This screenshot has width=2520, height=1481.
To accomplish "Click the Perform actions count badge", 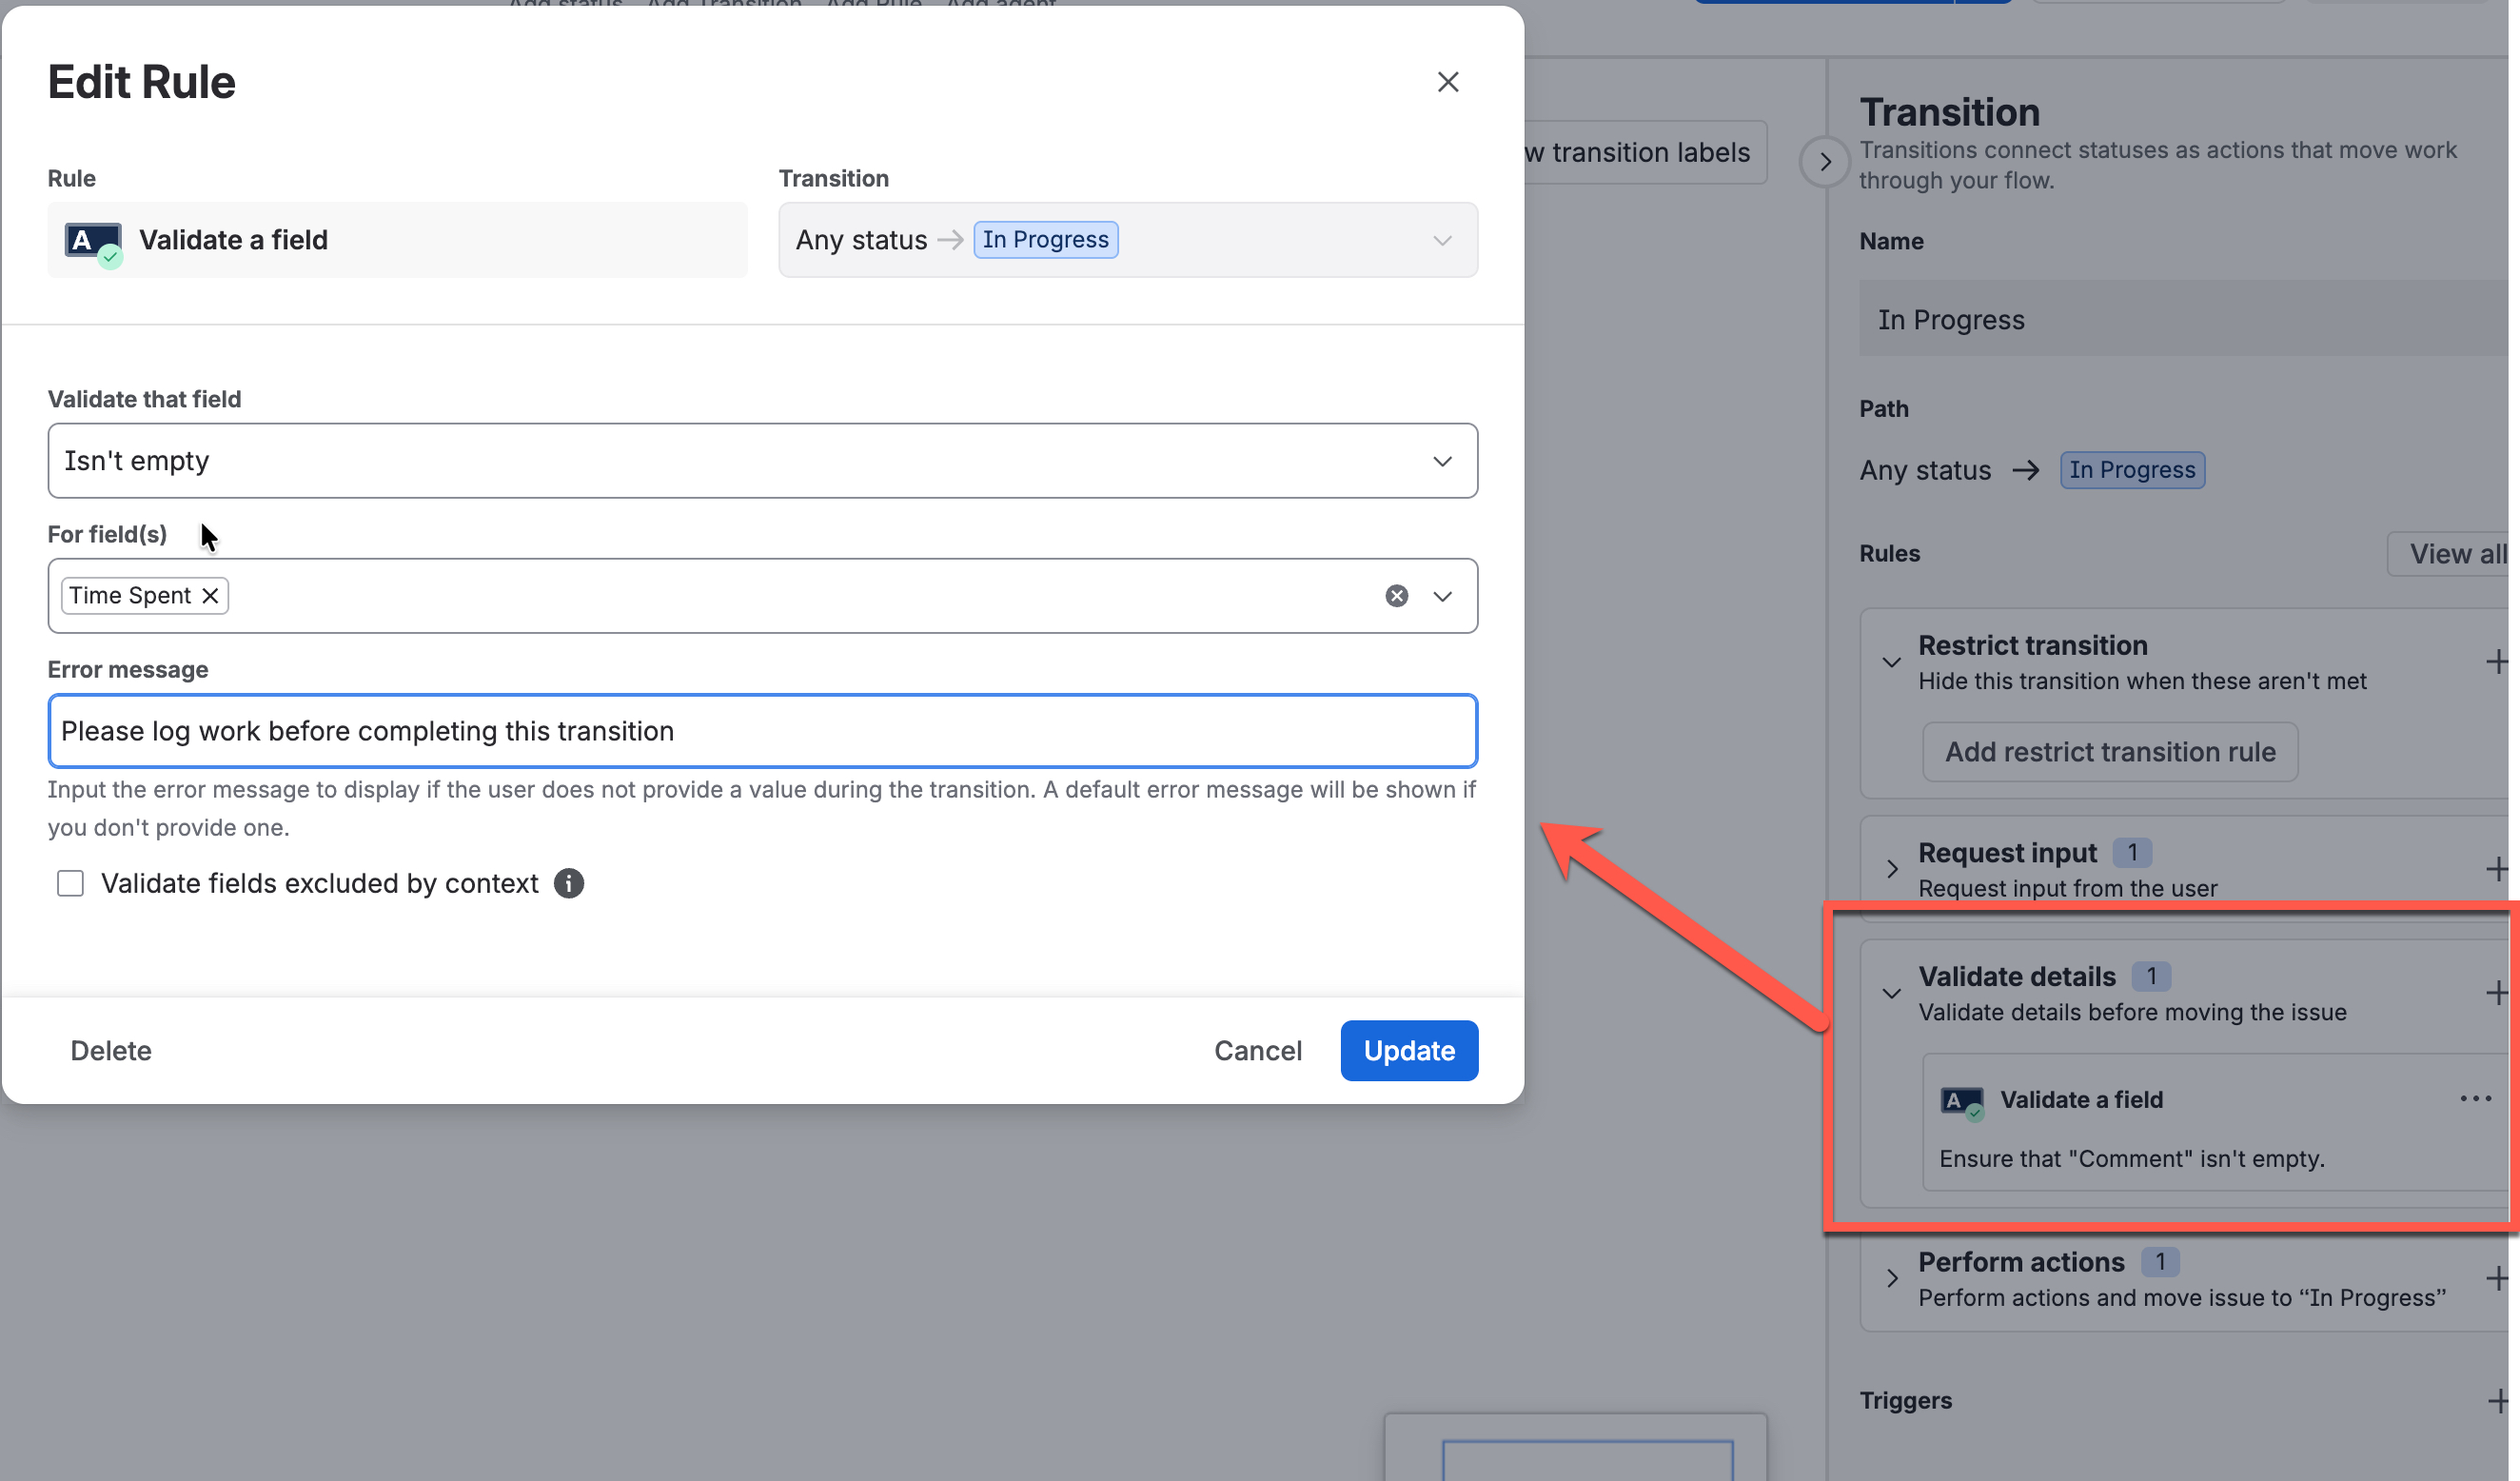I will tap(2159, 1261).
